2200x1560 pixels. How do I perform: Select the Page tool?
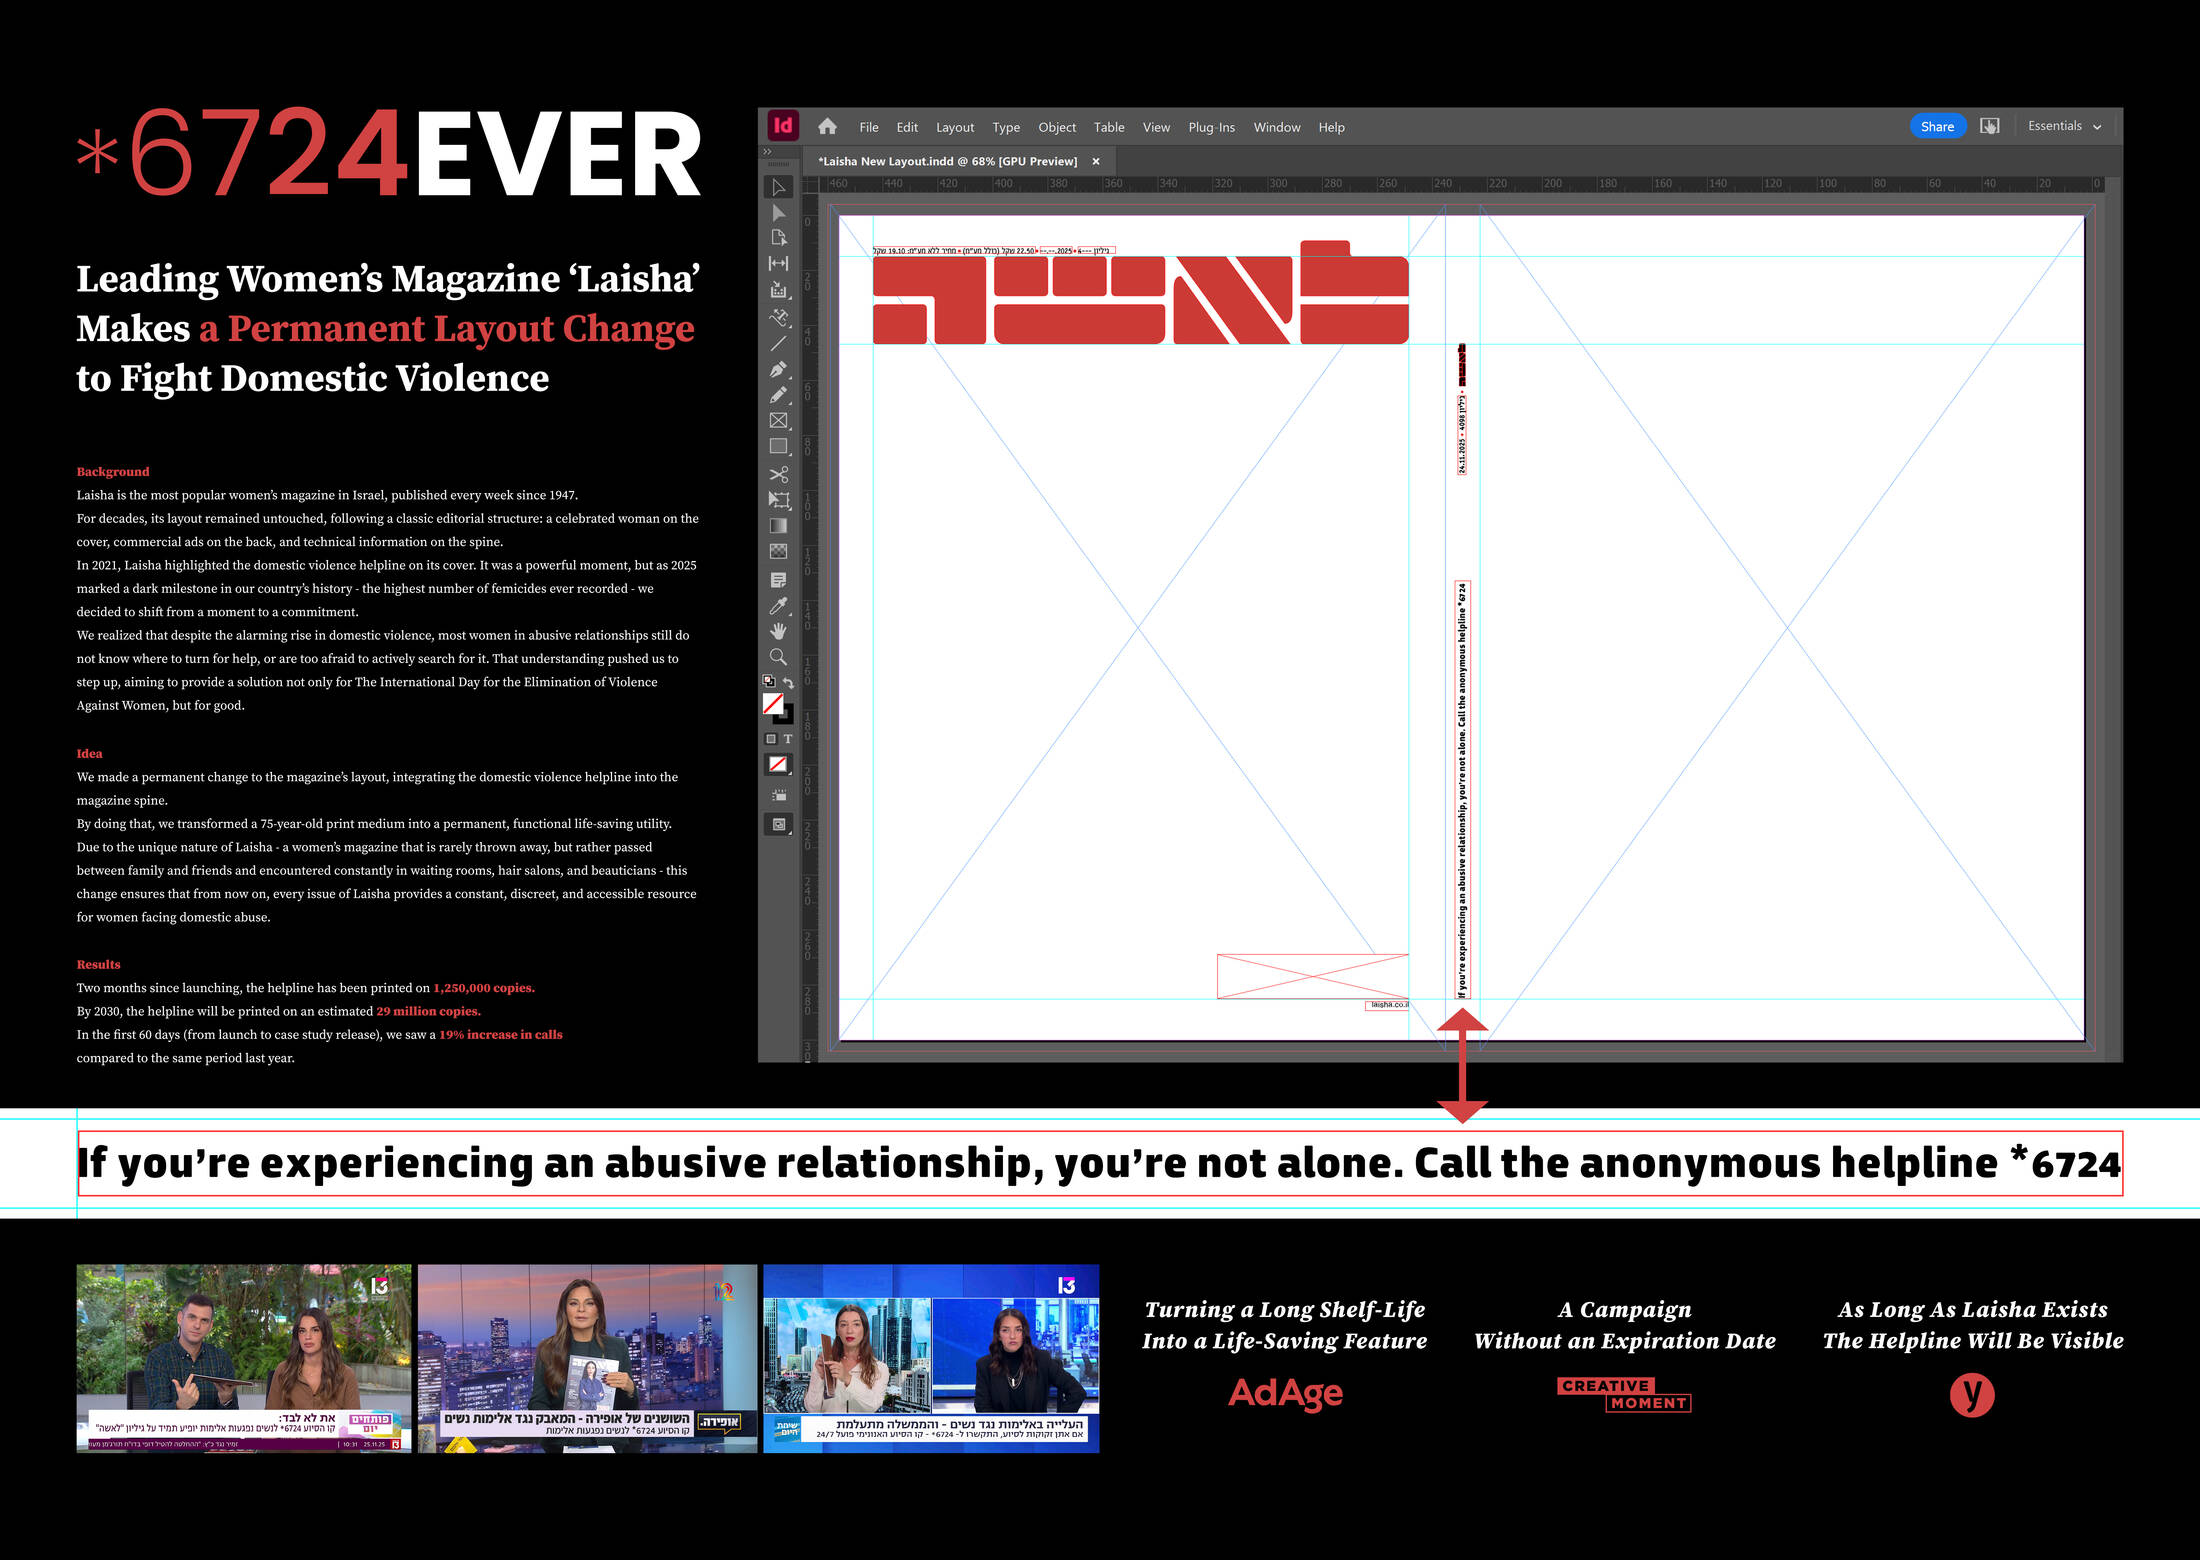coord(778,238)
